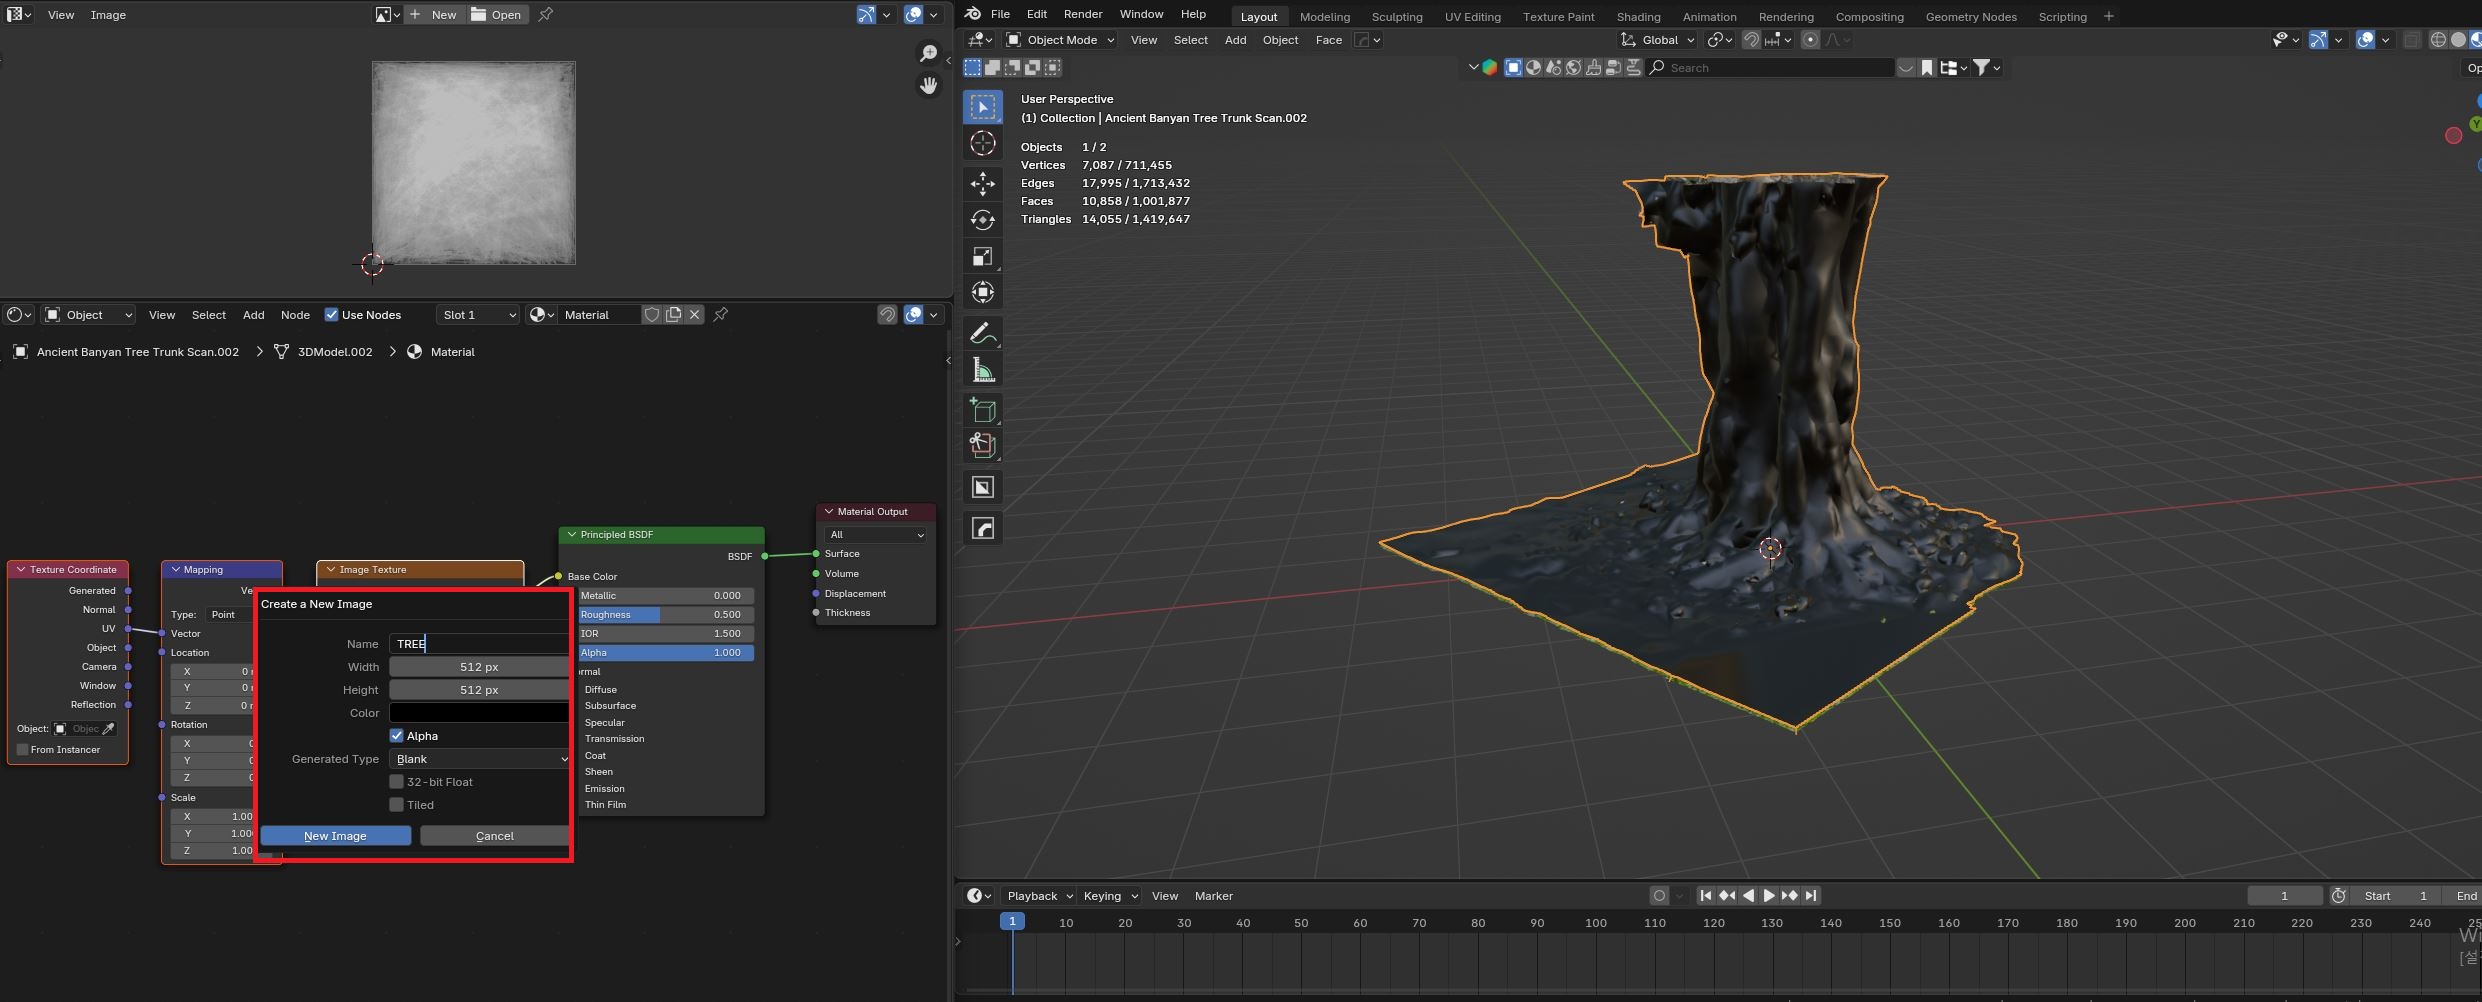Choose the Scale tool

982,257
